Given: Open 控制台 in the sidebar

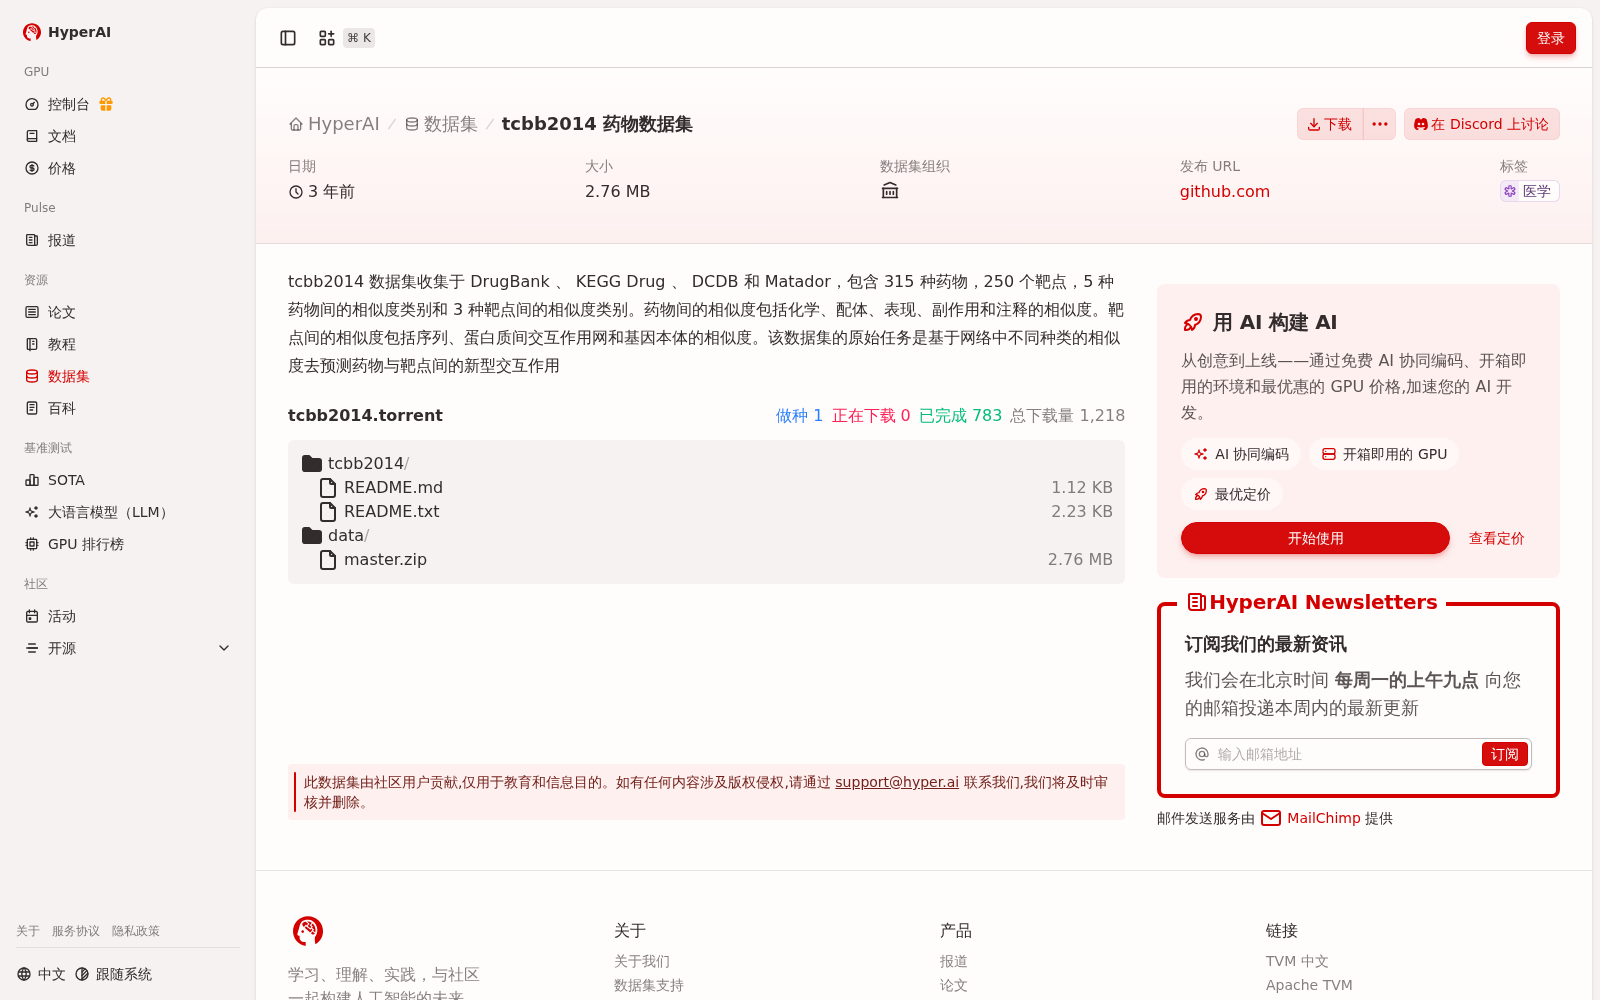Looking at the screenshot, I should [x=68, y=104].
